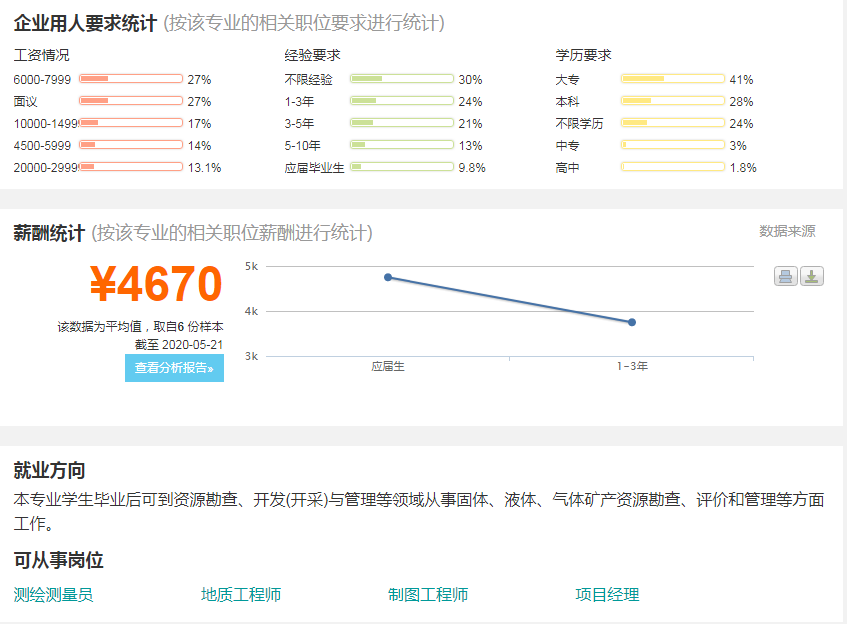Viewport: 847px width, 624px height.
Task: Click the 企业用人要求统计 heading
Action: point(85,23)
